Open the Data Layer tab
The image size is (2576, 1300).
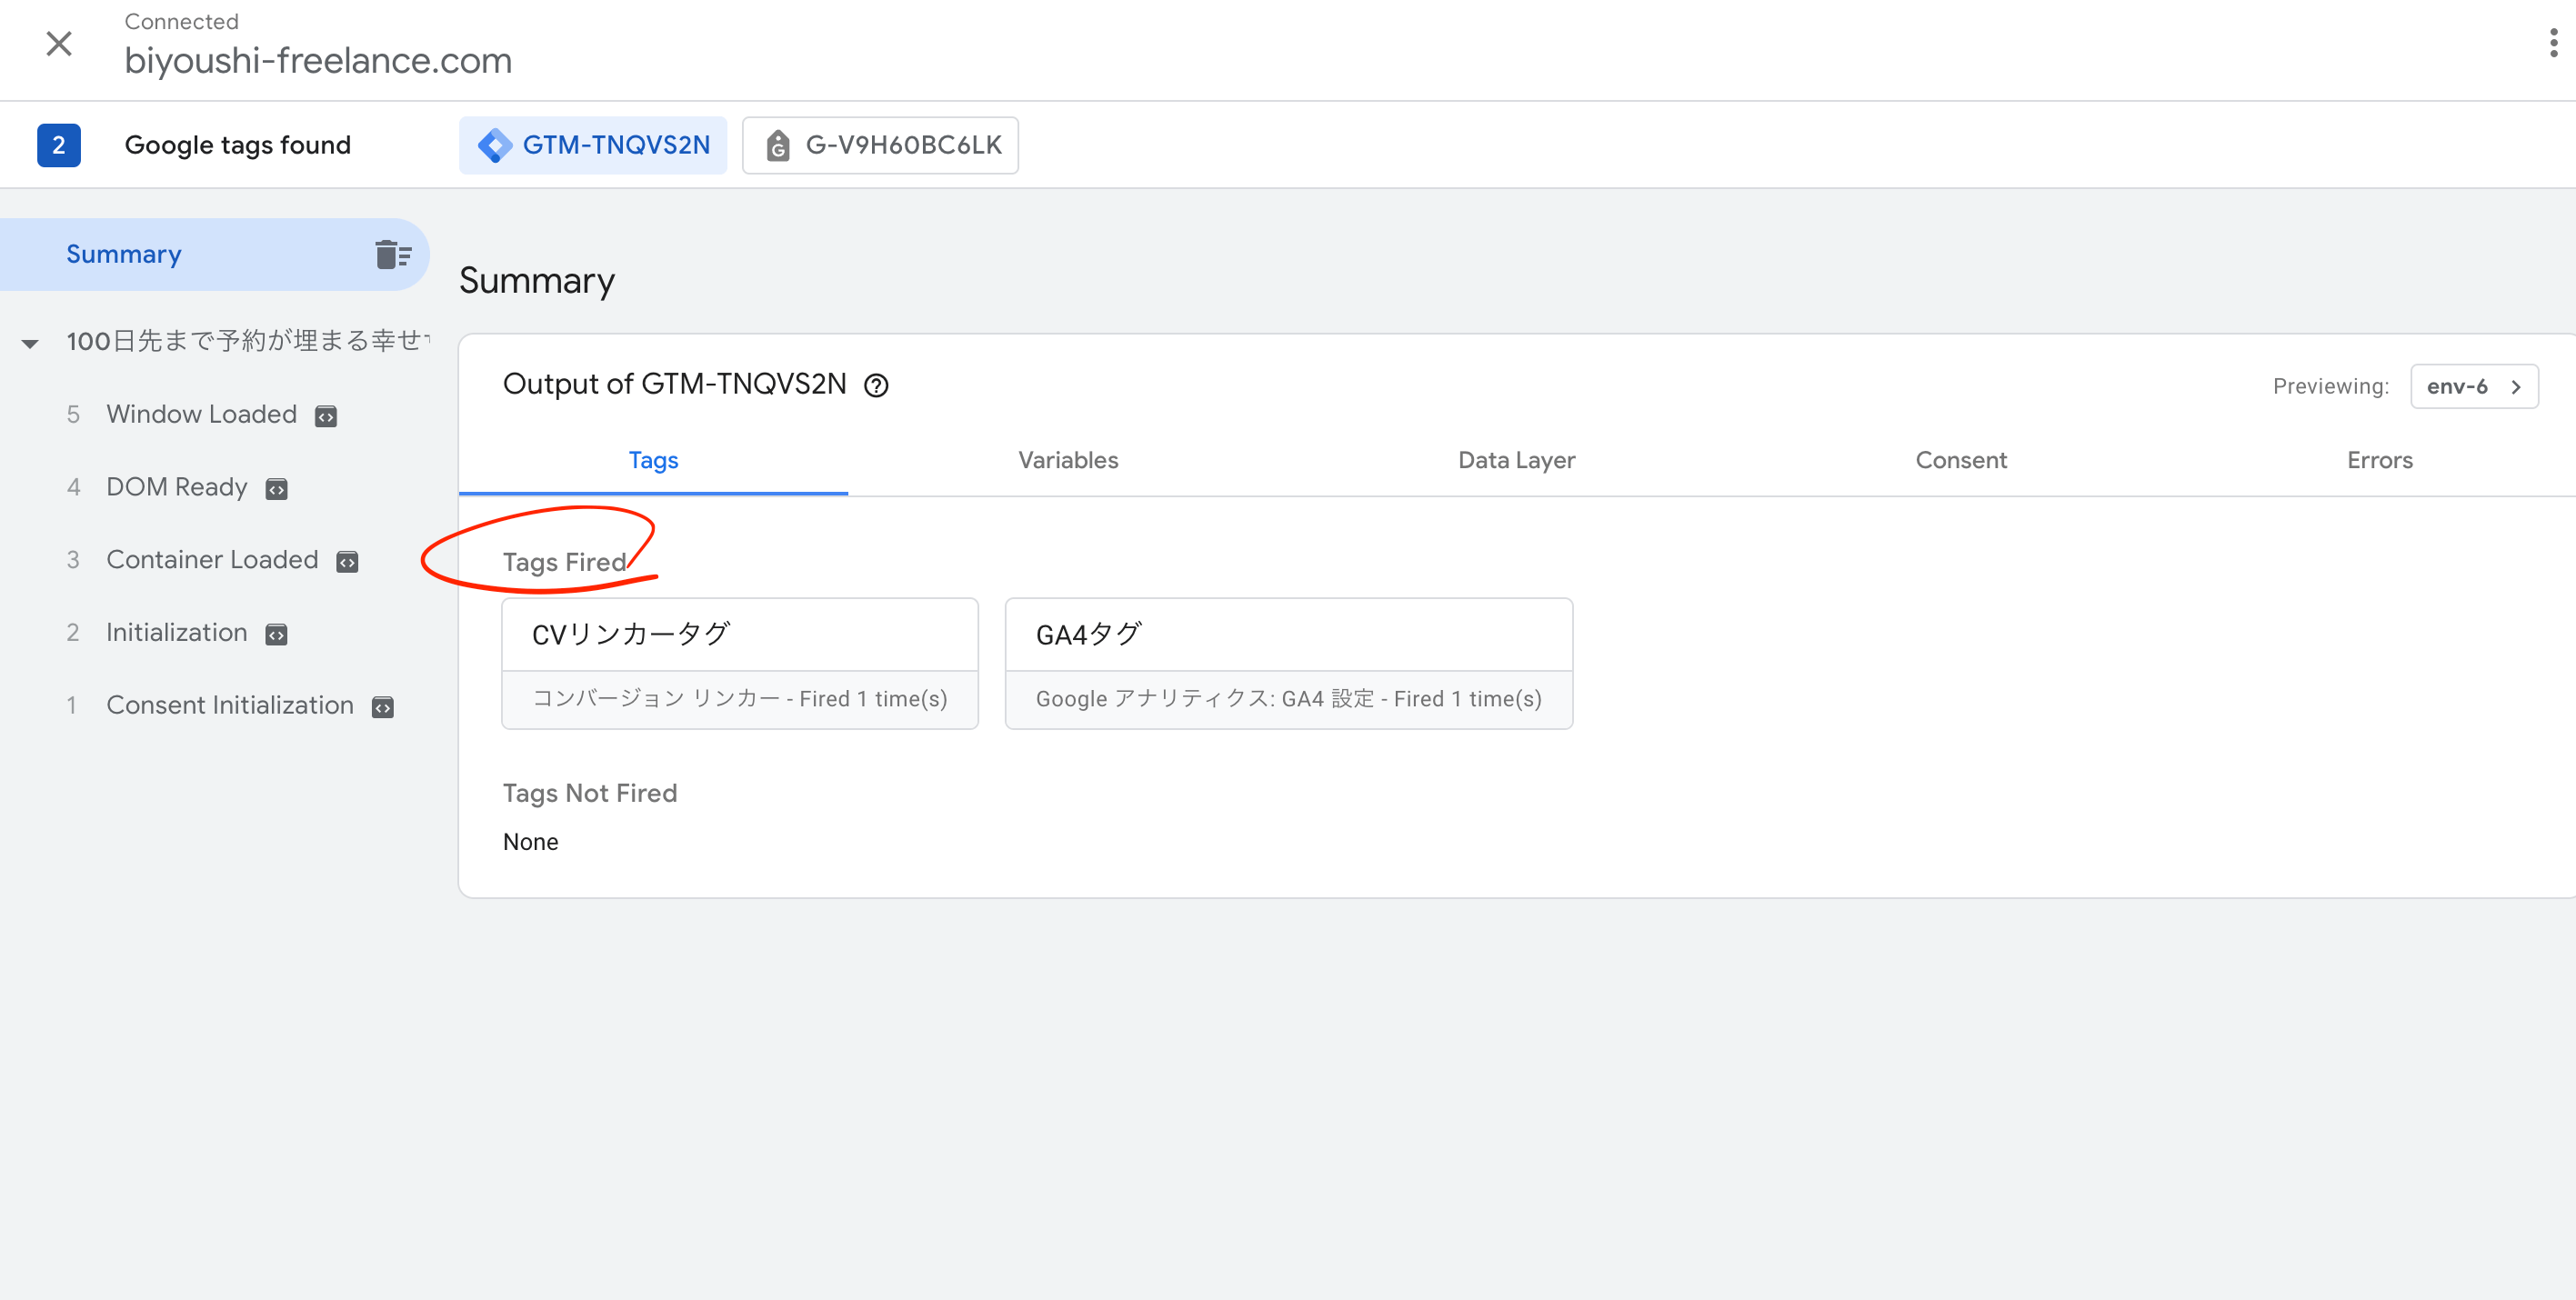tap(1516, 460)
